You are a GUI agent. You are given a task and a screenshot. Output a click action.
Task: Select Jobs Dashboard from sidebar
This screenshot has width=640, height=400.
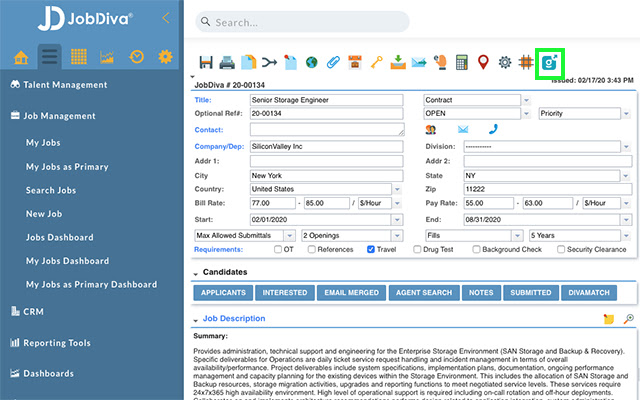pos(59,237)
